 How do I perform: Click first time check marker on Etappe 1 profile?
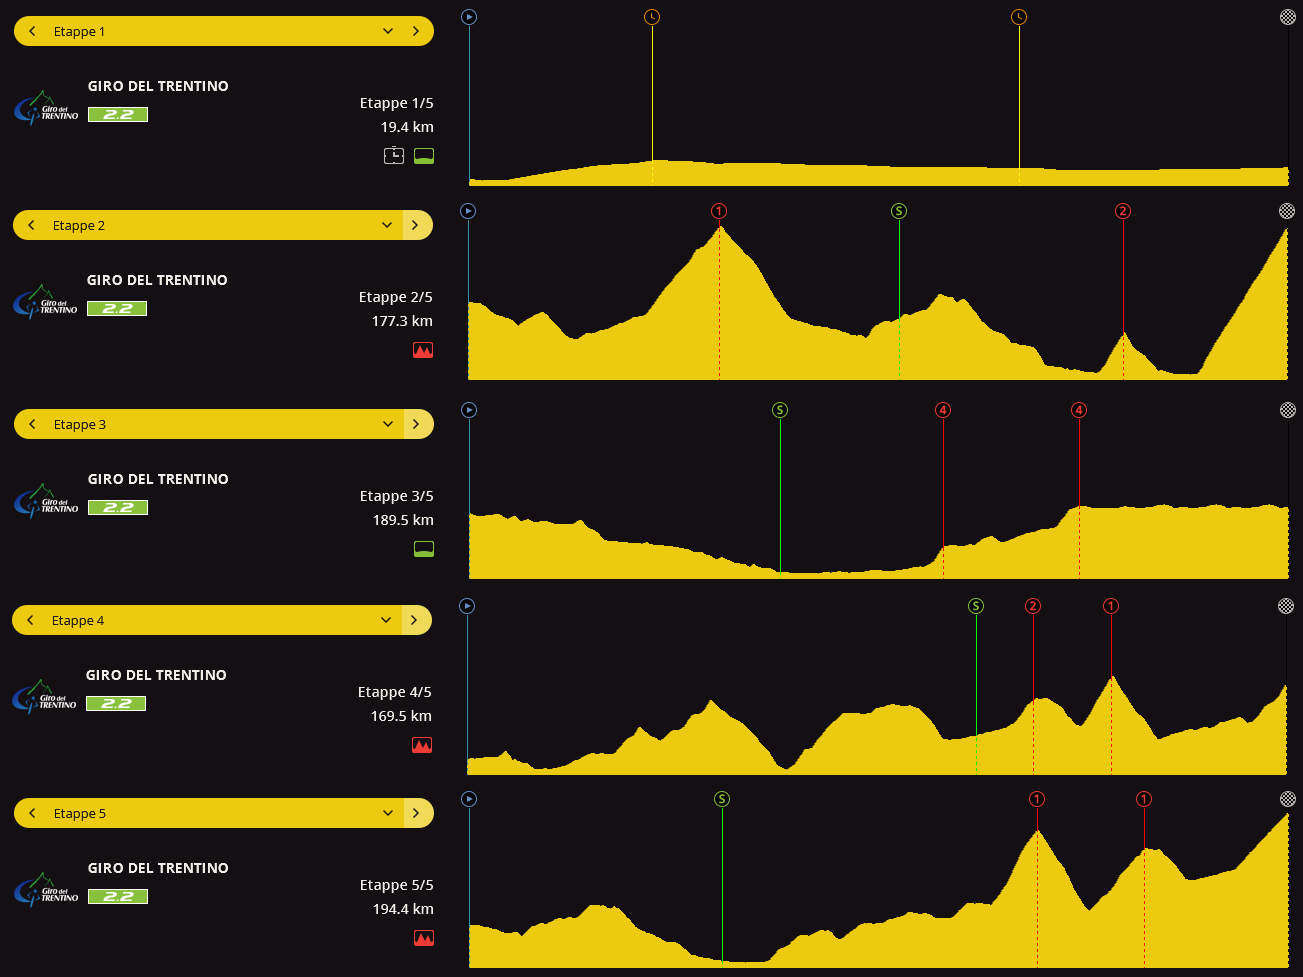[x=652, y=17]
